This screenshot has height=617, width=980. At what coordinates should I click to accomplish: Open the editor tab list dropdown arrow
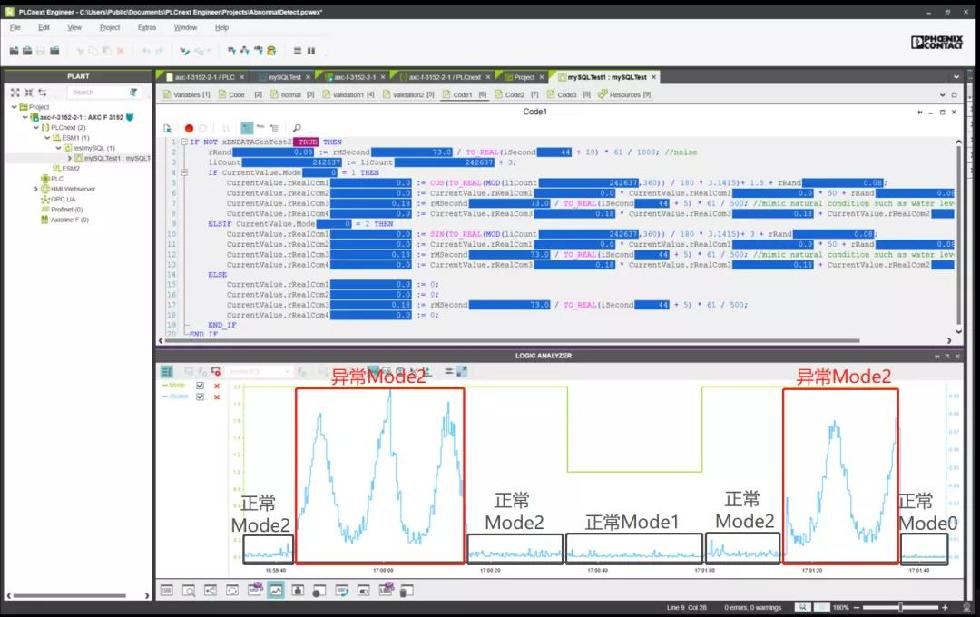pyautogui.click(x=956, y=77)
